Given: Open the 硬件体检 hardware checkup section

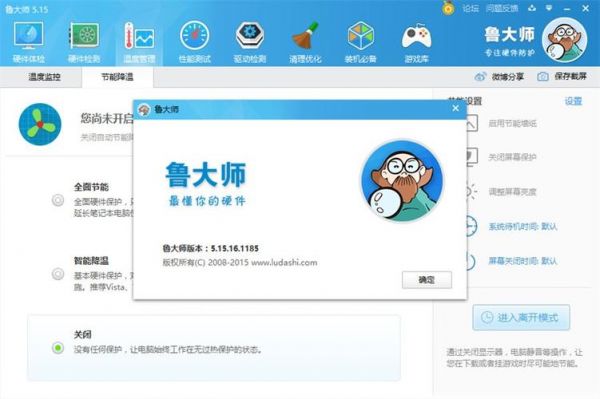Looking at the screenshot, I should (x=29, y=42).
